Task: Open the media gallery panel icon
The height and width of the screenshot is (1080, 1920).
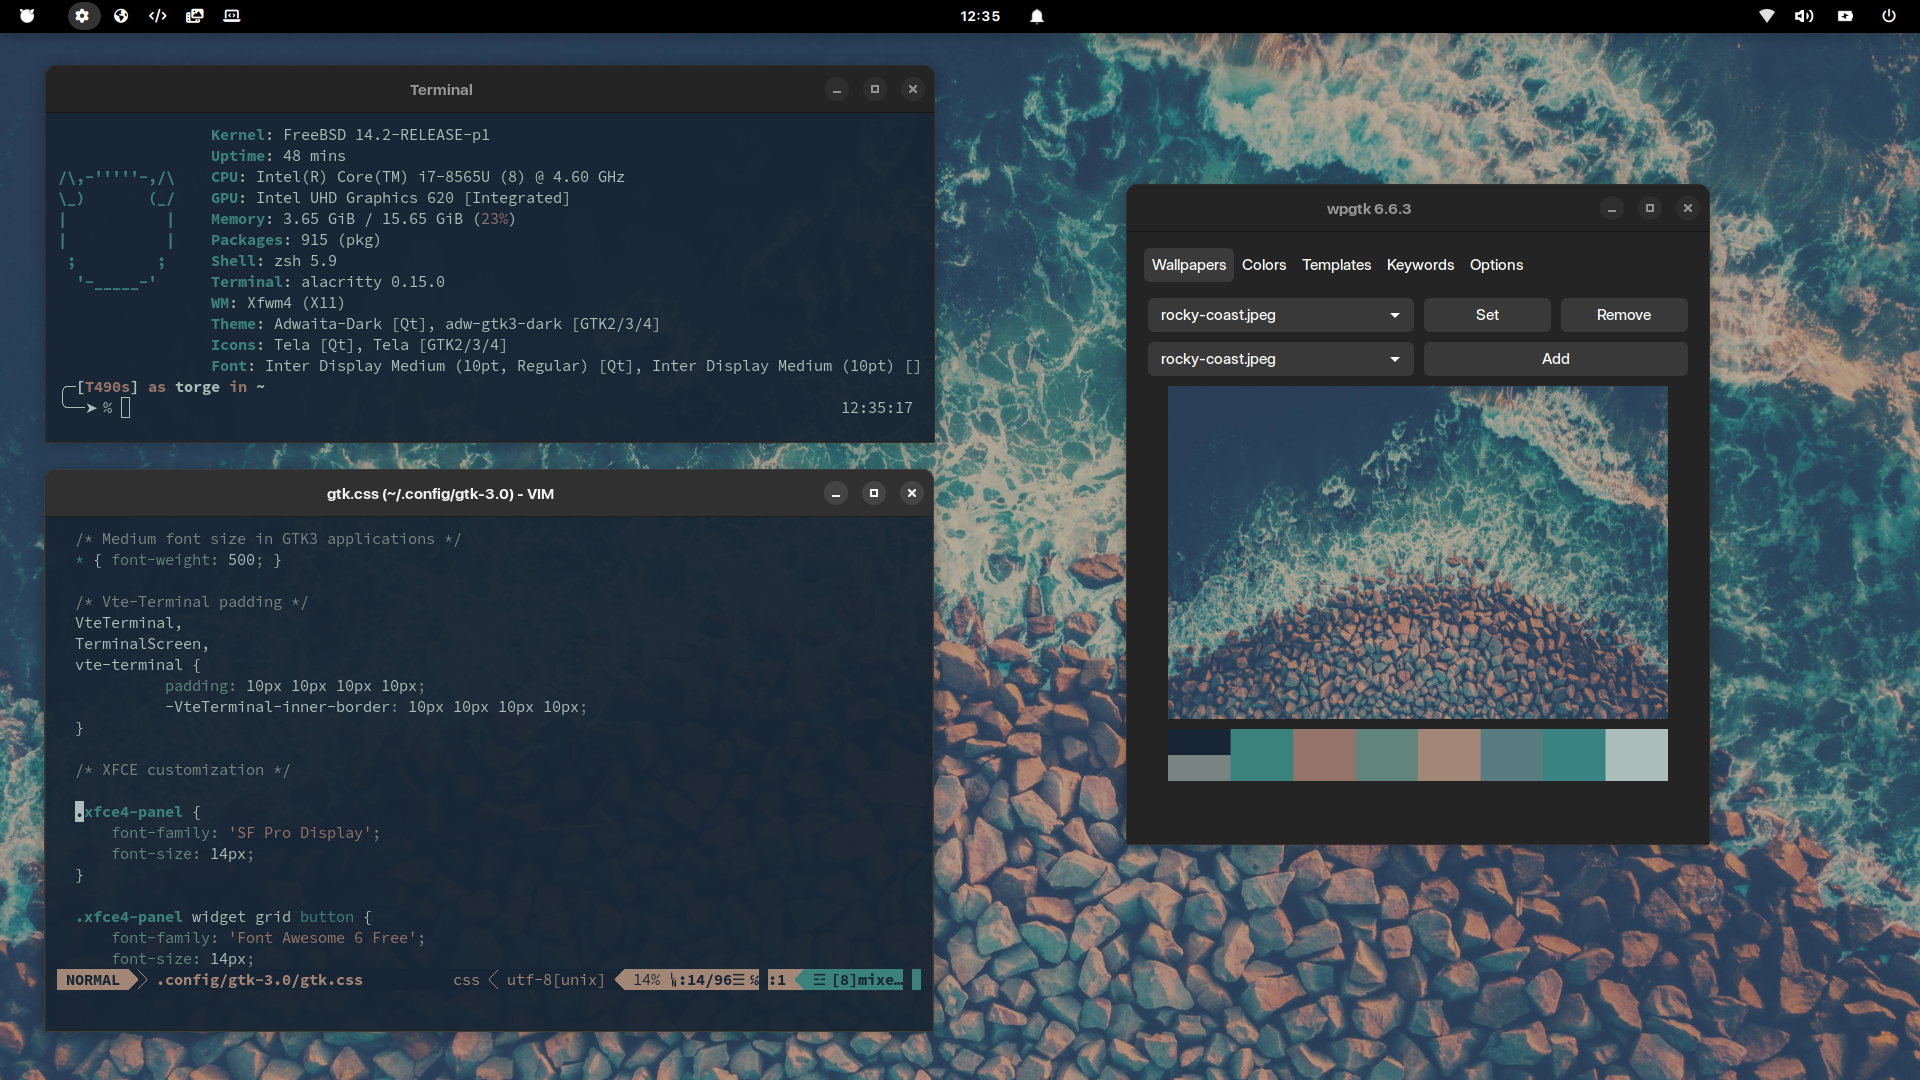Action: click(x=195, y=16)
